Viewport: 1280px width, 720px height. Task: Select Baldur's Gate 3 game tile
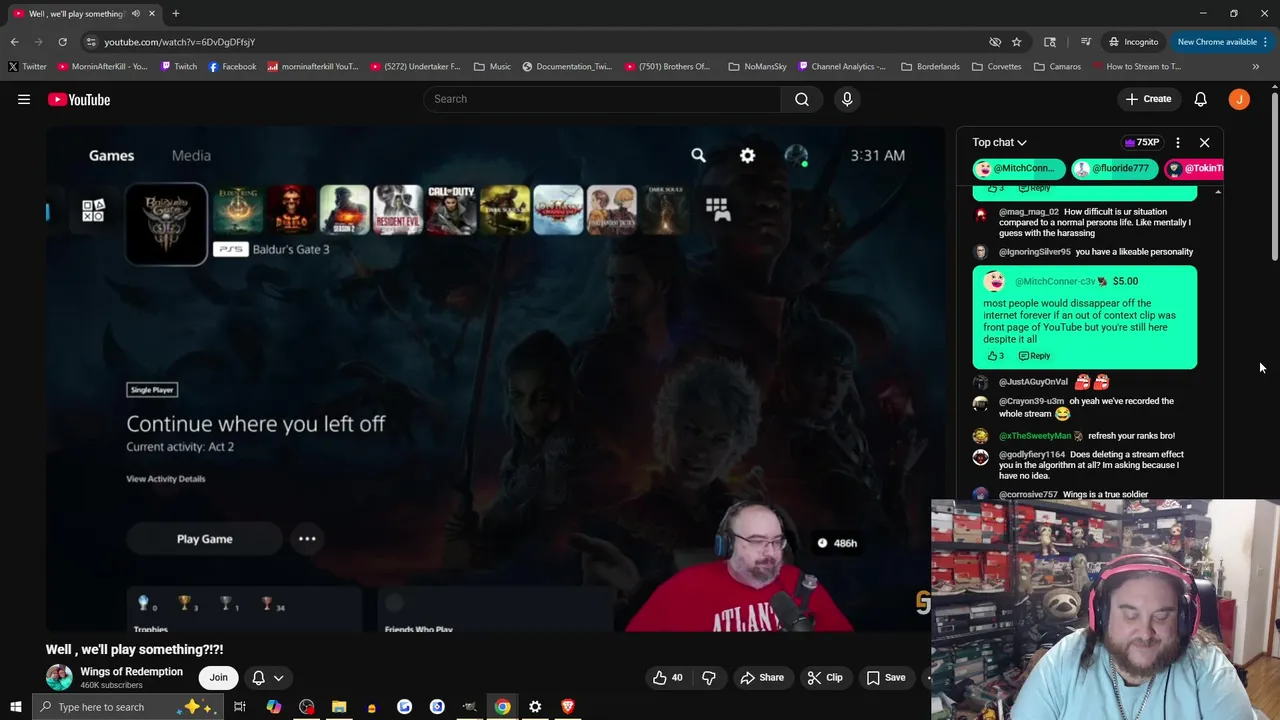pyautogui.click(x=166, y=224)
